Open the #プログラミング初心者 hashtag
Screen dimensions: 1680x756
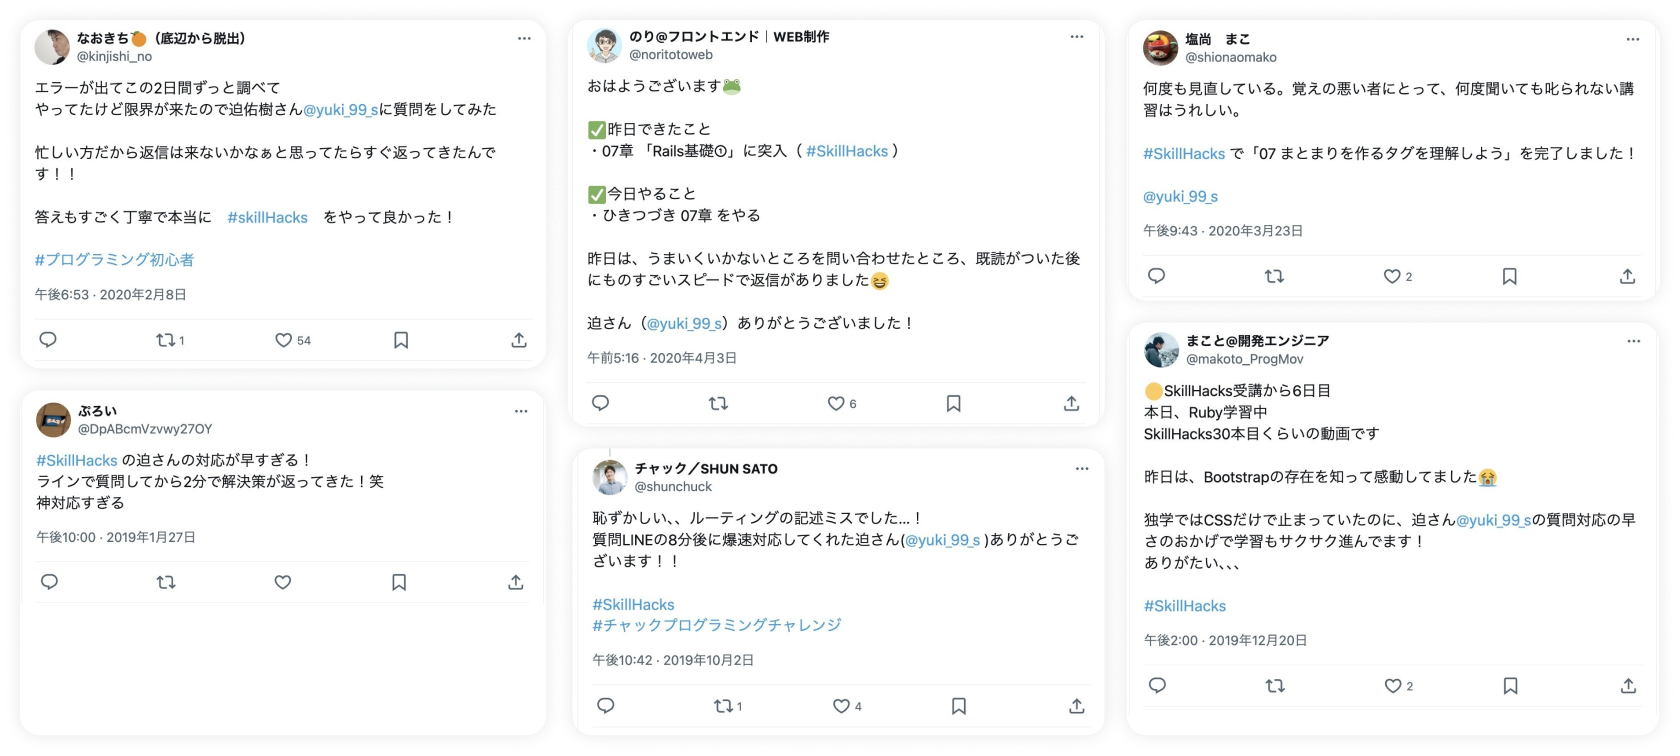pyautogui.click(x=114, y=259)
